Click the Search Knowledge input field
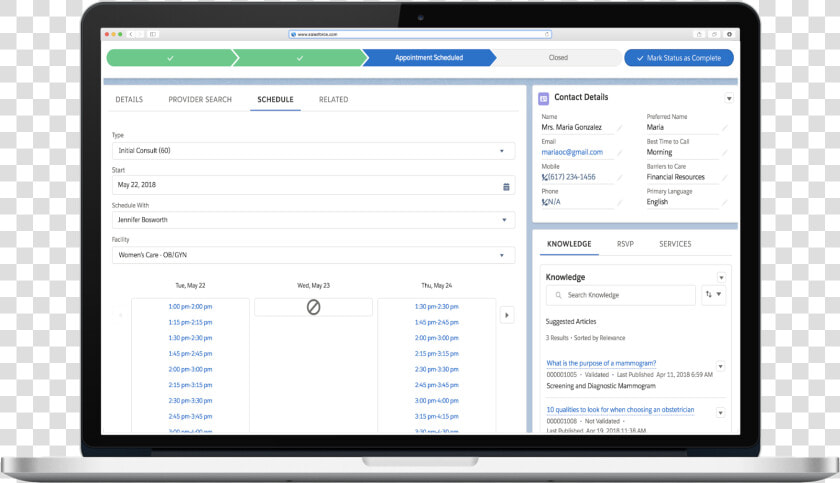 (621, 295)
